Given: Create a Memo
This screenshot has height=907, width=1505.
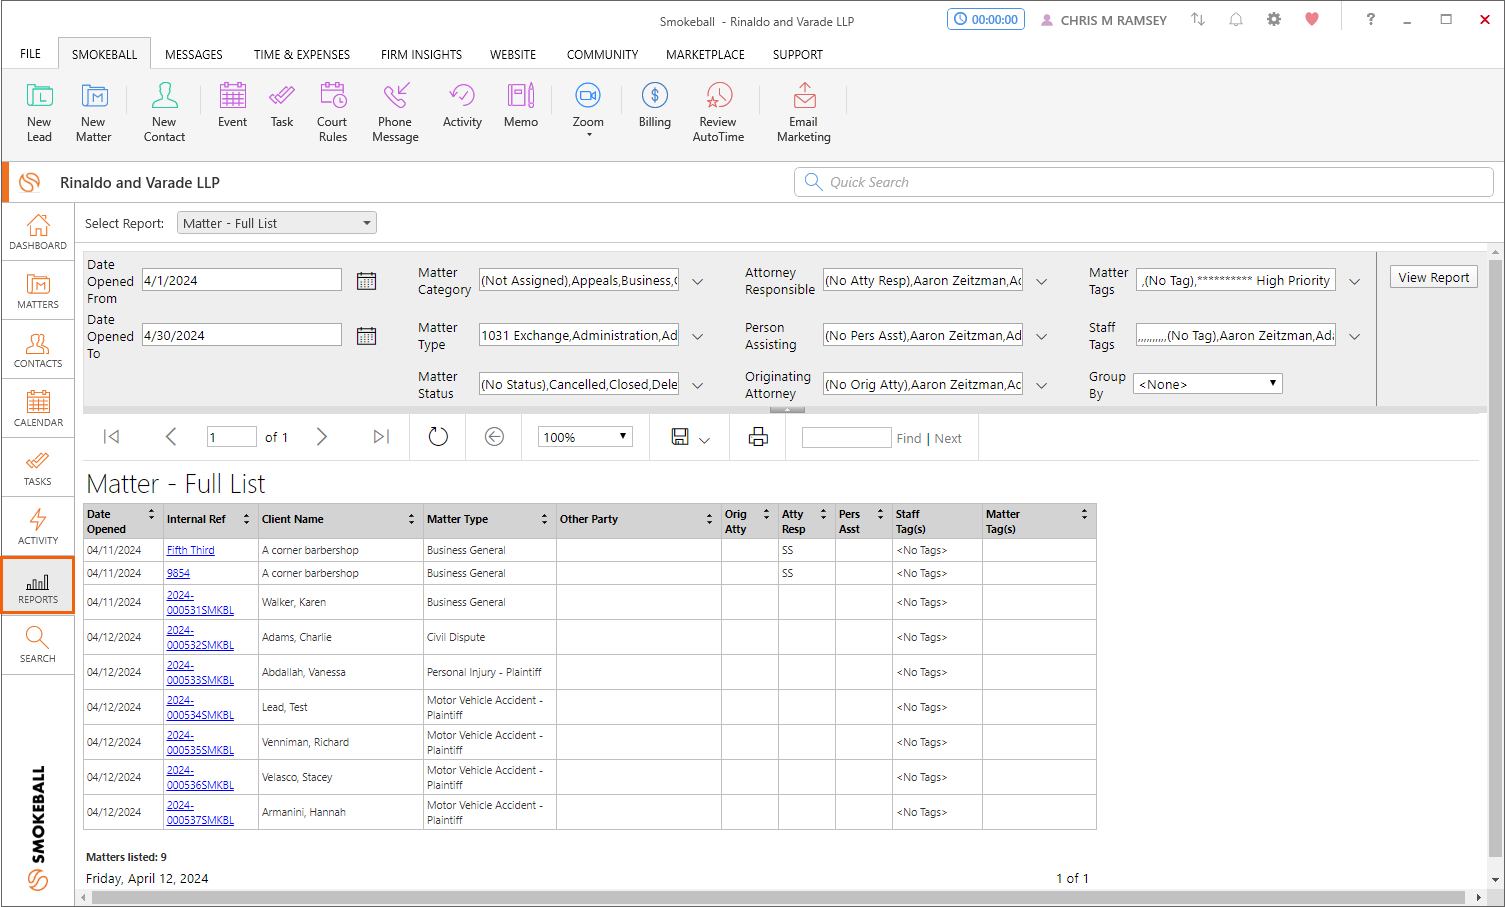Looking at the screenshot, I should pos(521,106).
